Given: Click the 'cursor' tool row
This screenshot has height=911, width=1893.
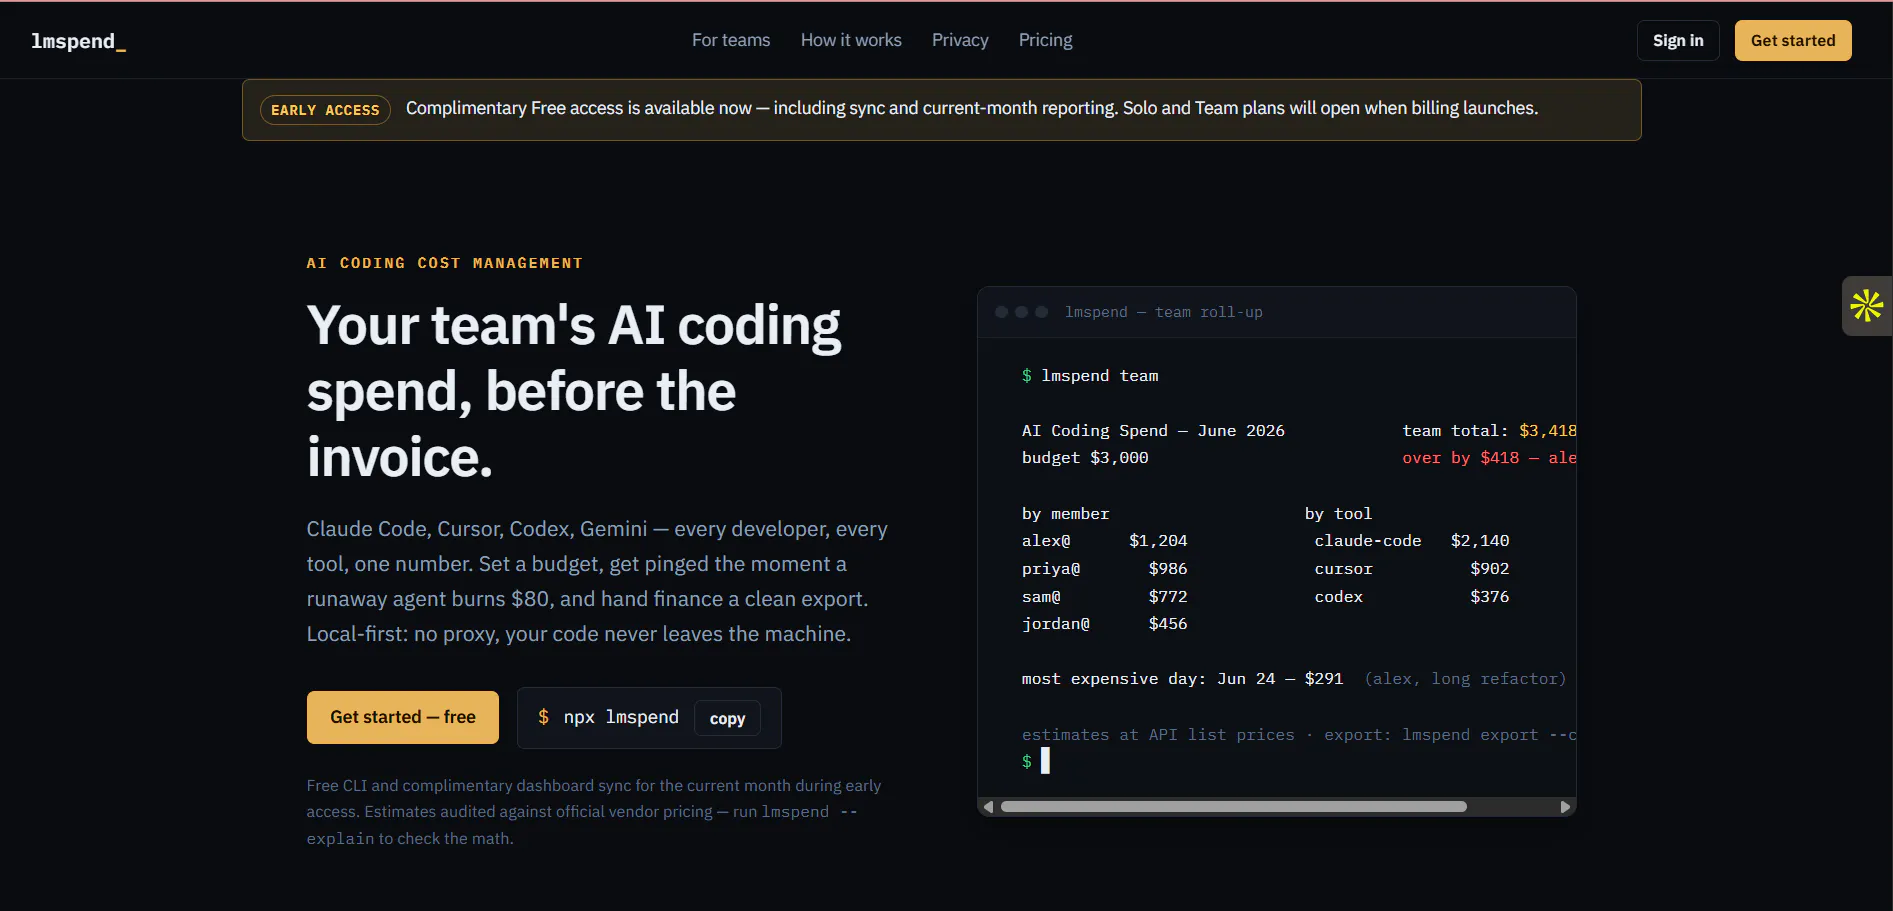Looking at the screenshot, I should point(1412,569).
